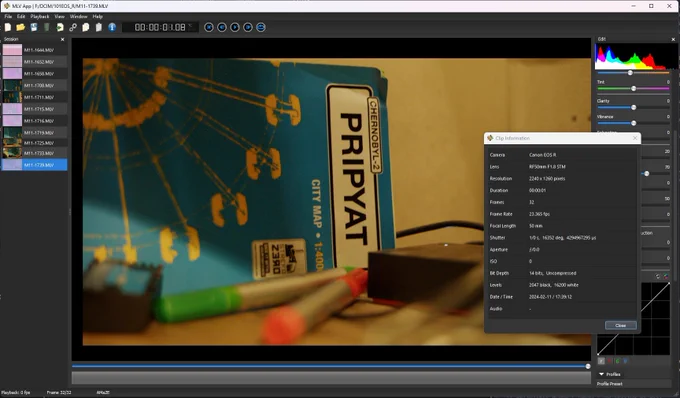The width and height of the screenshot is (680, 398).
Task: Collapse the Profiles section triangle
Action: [x=602, y=374]
